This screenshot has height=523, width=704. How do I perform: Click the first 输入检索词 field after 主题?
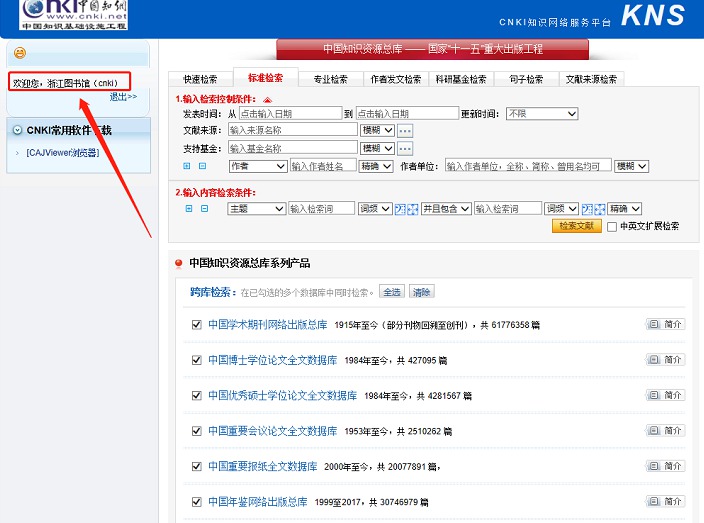tap(321, 209)
